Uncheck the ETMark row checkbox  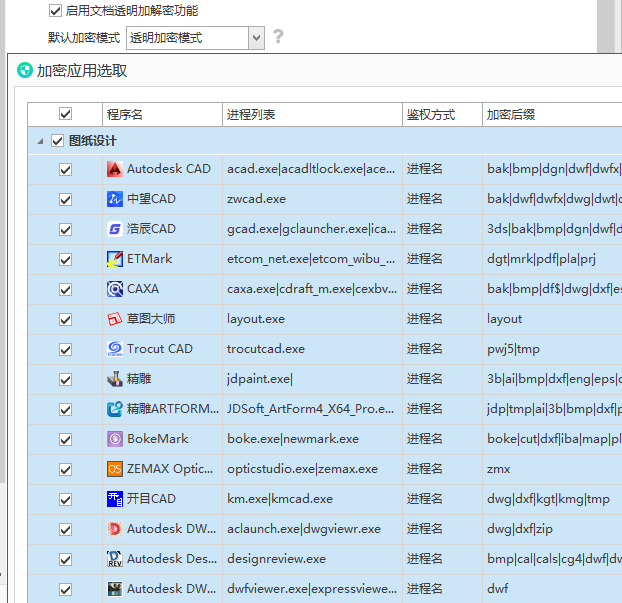[x=65, y=259]
